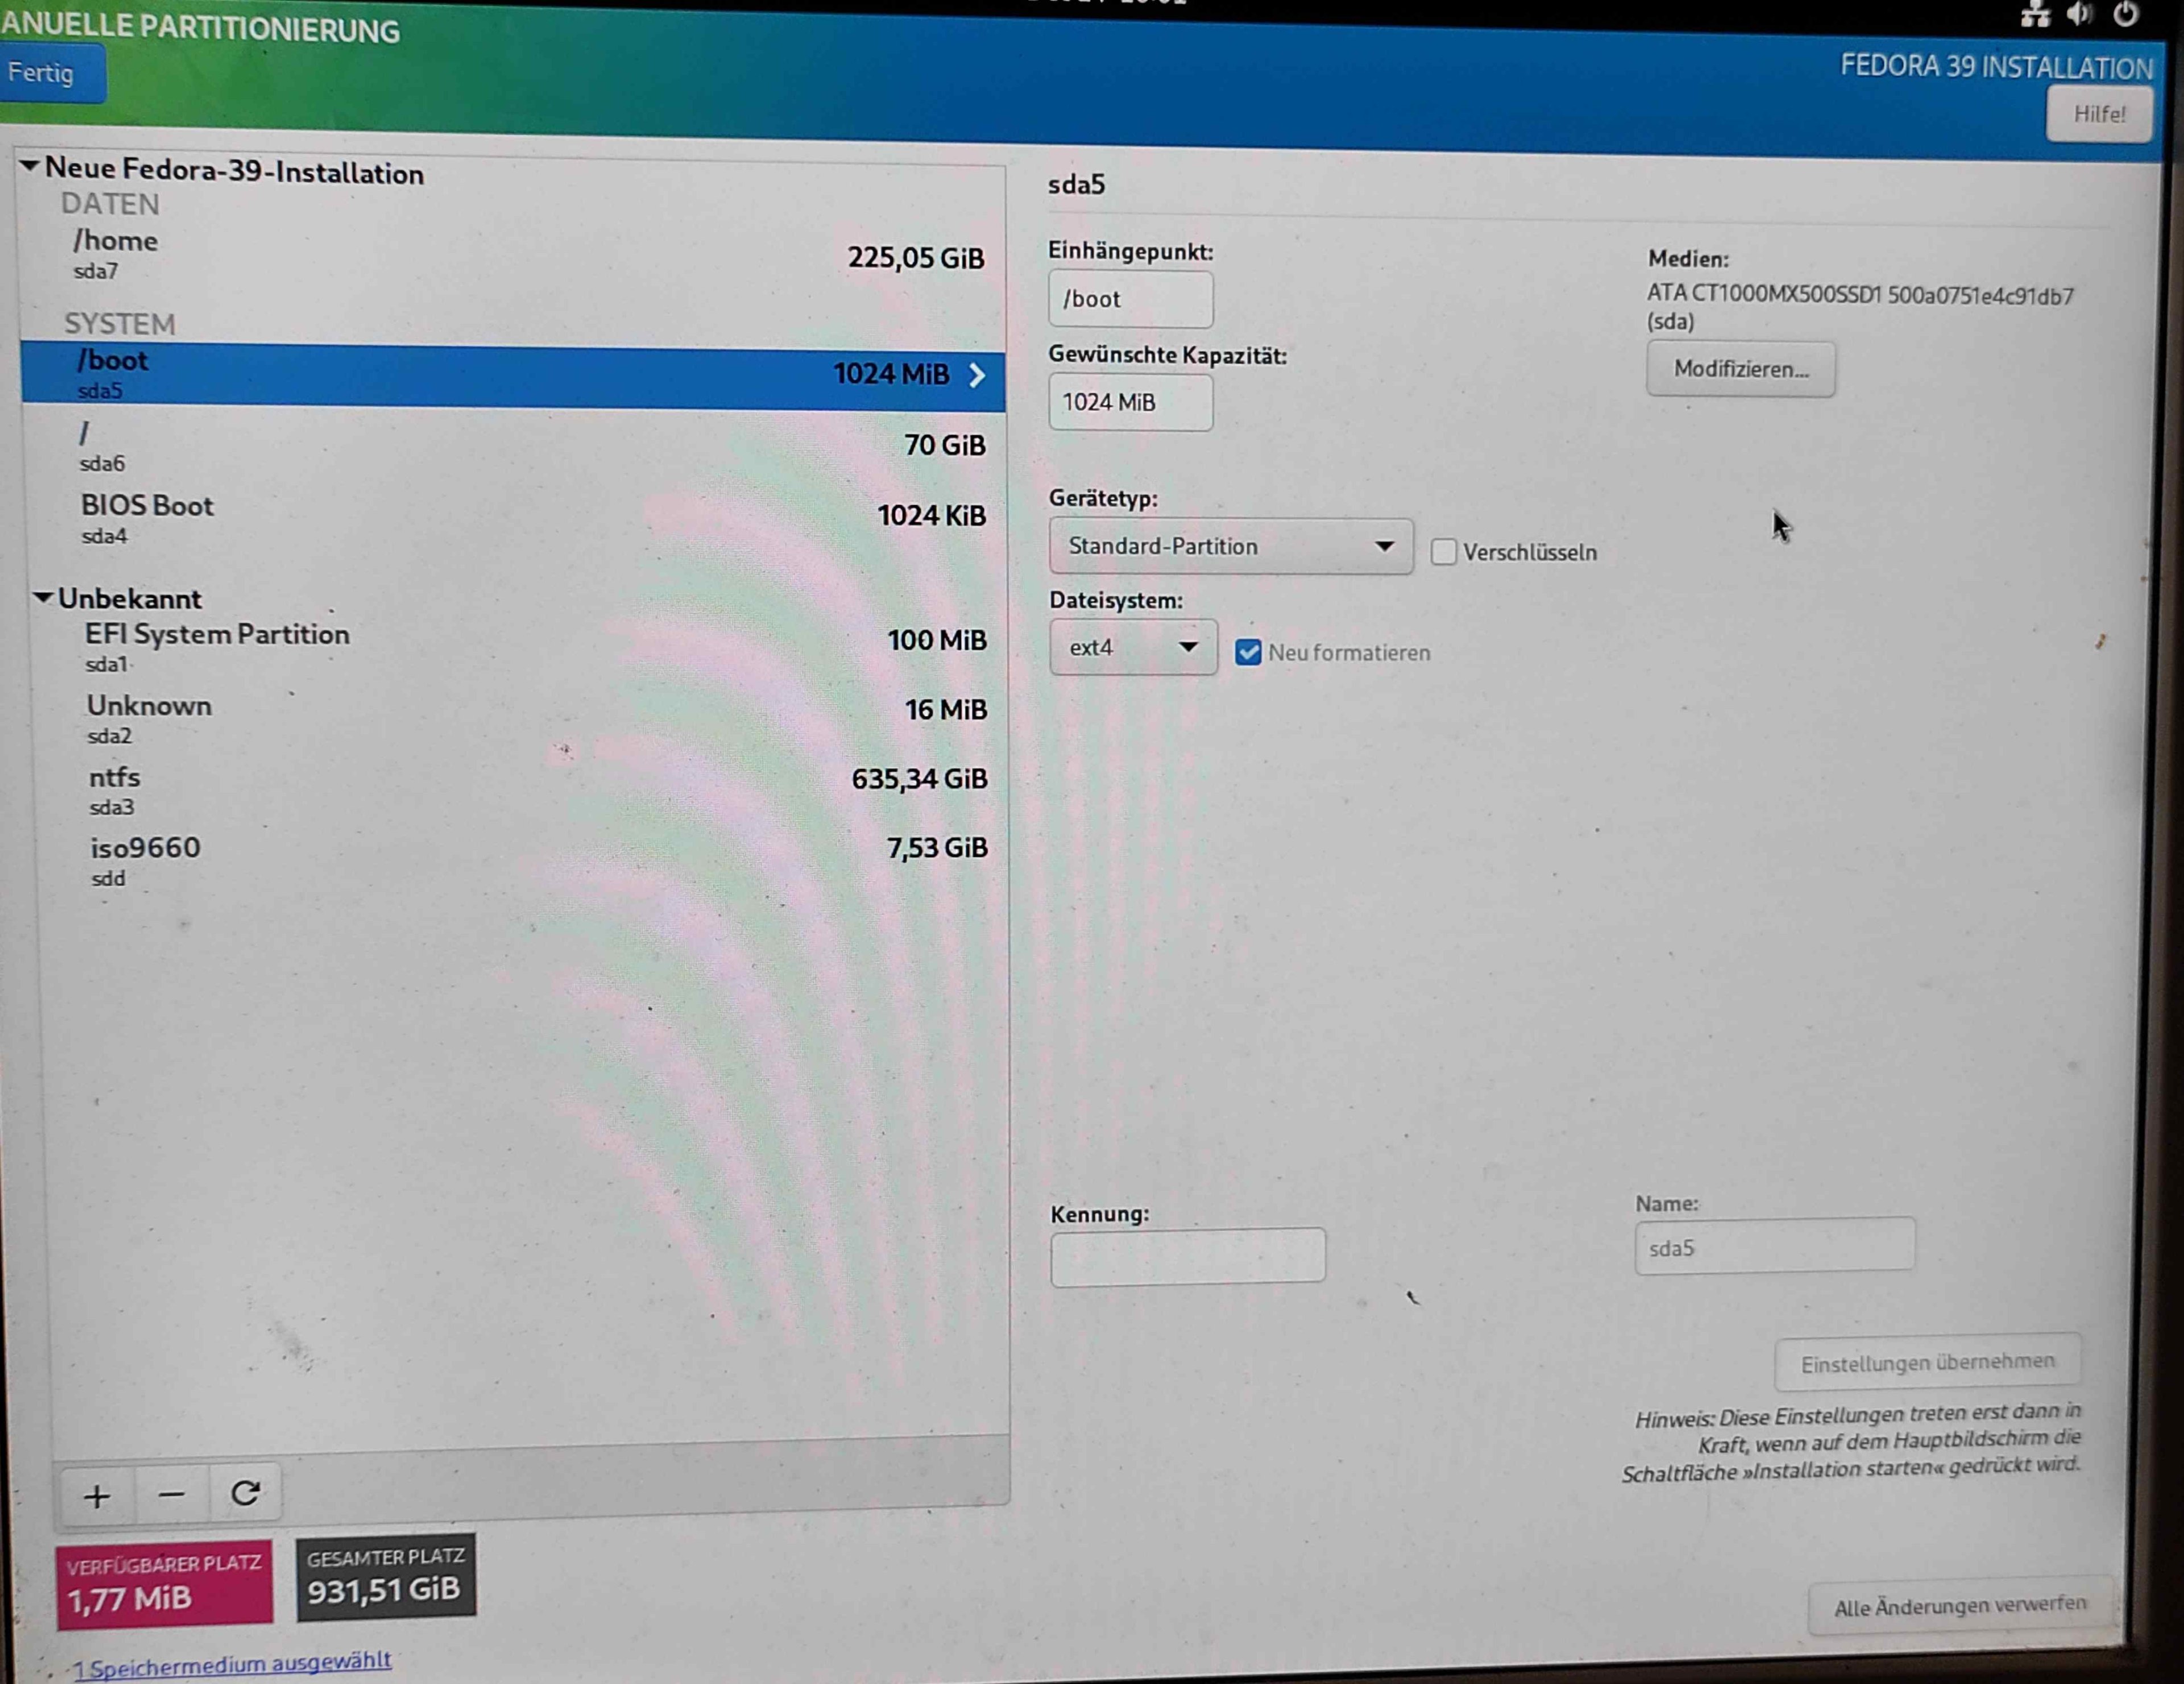This screenshot has width=2184, height=1684.
Task: Click the Gewünschte Kapazität input field
Action: click(1130, 402)
